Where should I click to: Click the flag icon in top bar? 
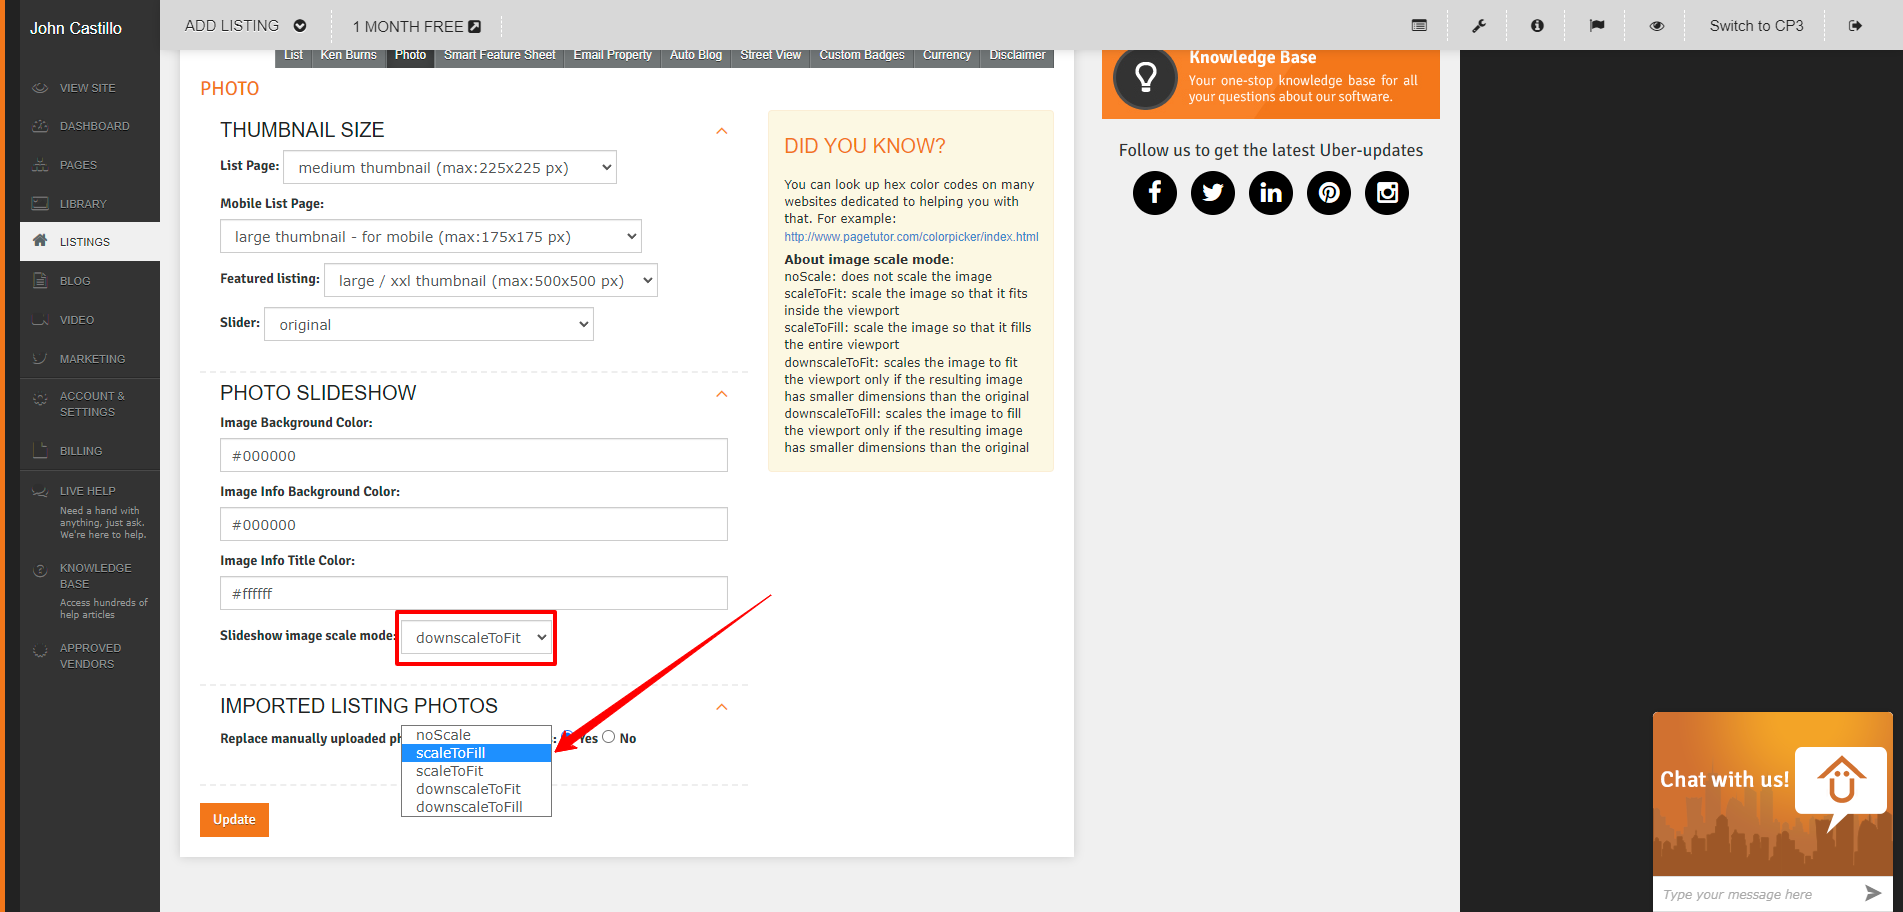pyautogui.click(x=1597, y=26)
